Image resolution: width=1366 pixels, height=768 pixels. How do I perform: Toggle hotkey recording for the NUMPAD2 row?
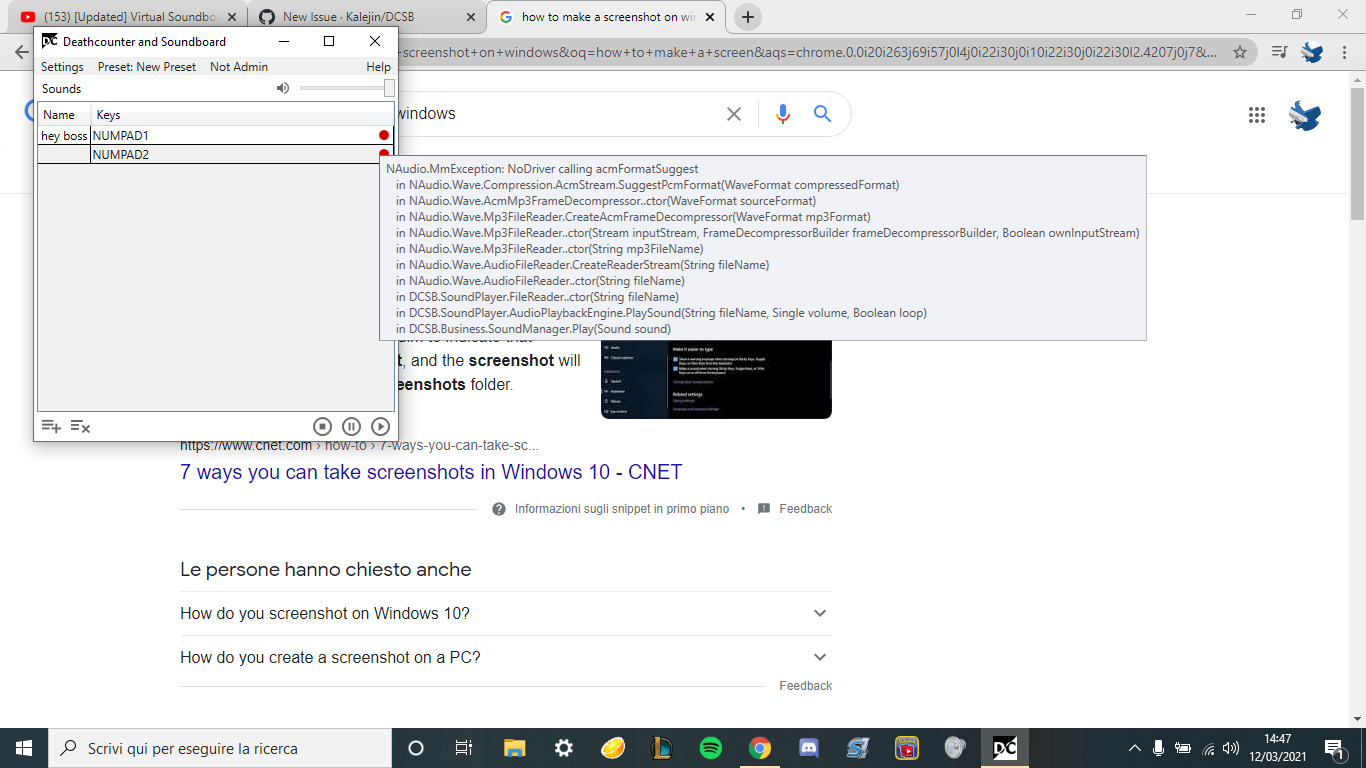(383, 154)
